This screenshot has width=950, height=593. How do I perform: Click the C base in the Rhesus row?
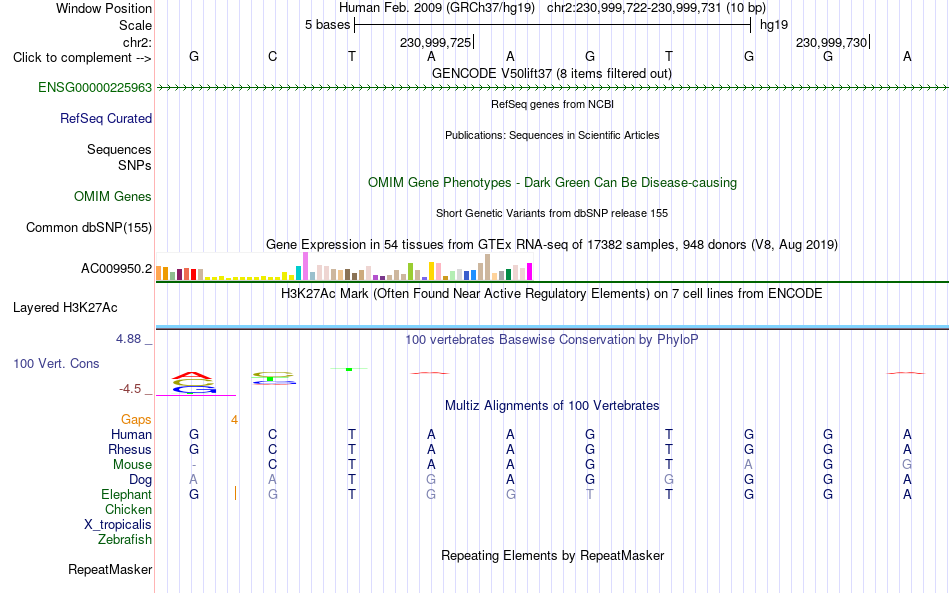coord(273,449)
